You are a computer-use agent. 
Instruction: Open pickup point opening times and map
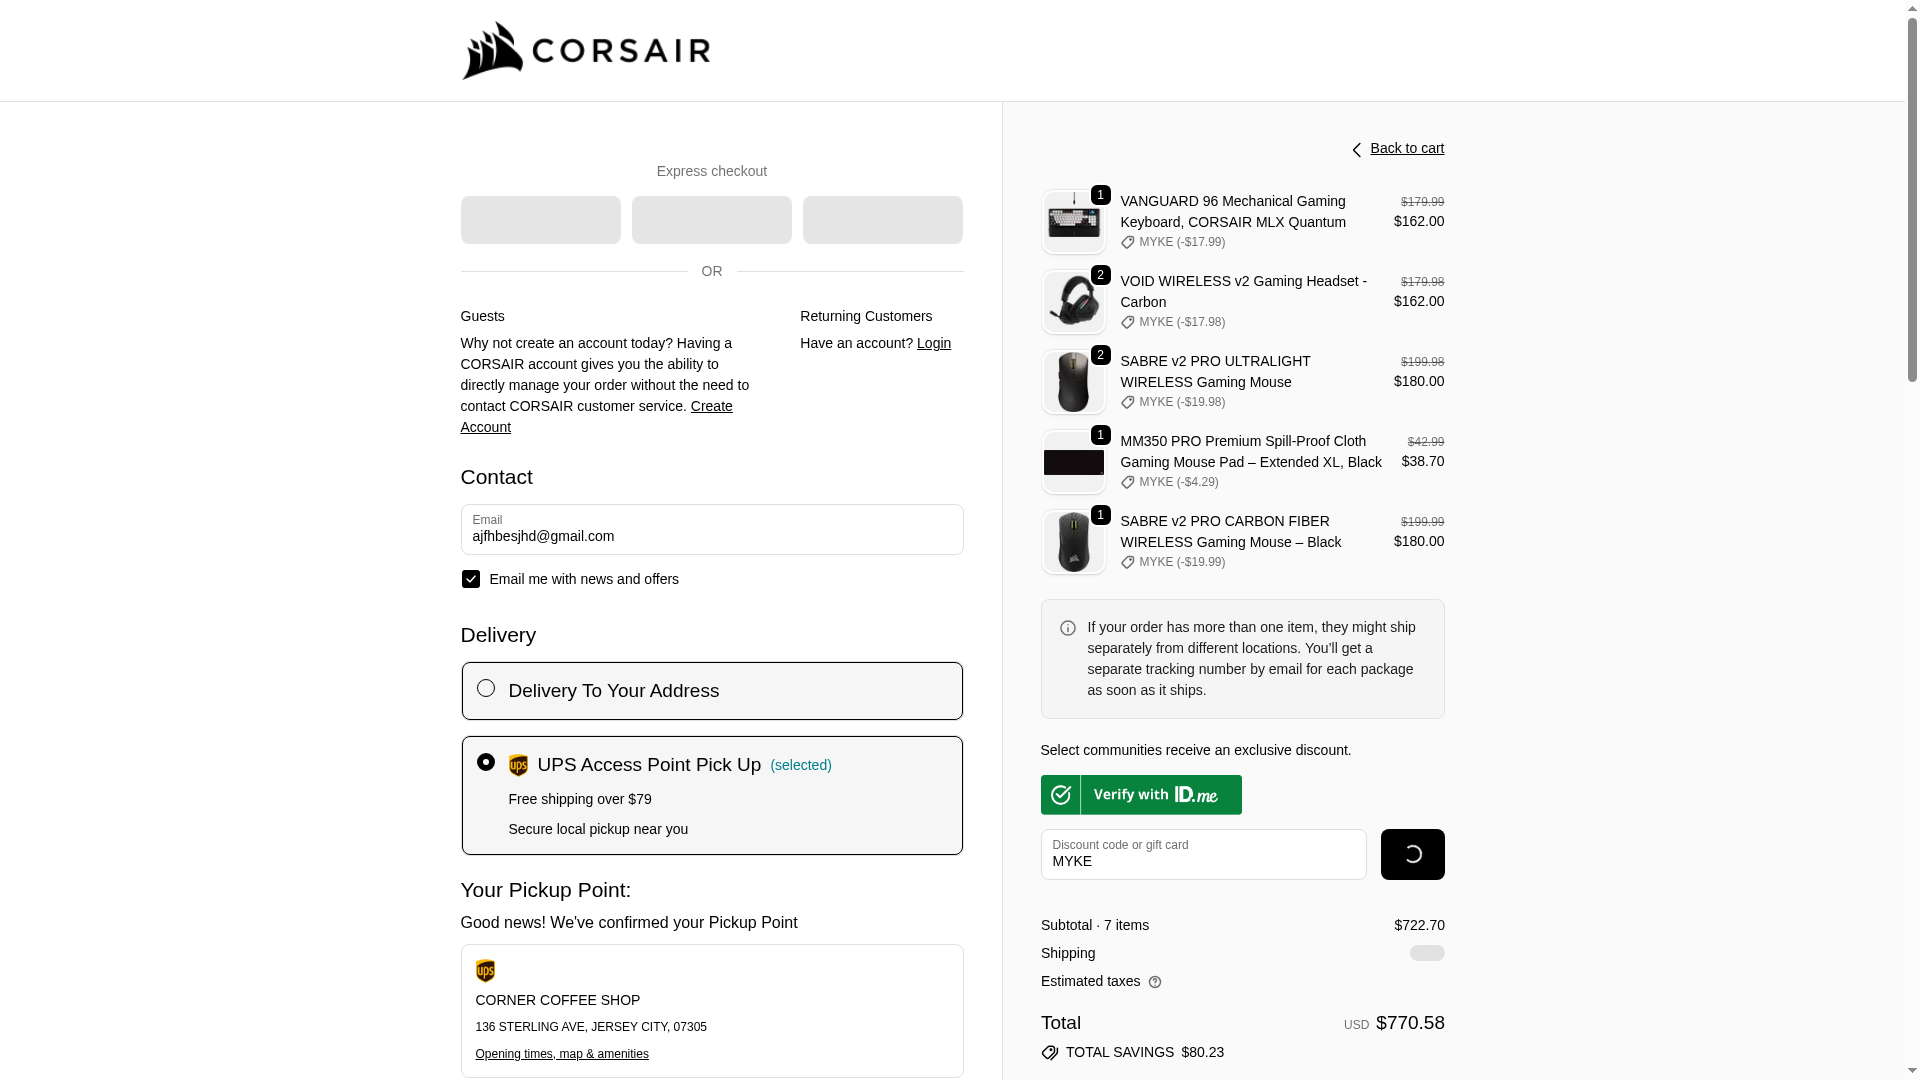562,1054
